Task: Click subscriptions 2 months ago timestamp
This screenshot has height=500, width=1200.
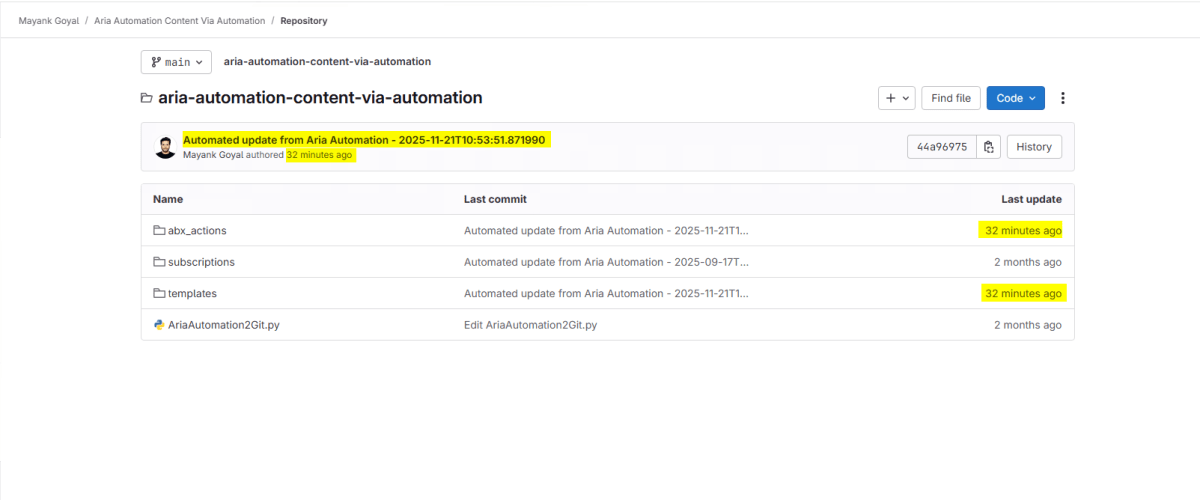Action: [x=1028, y=262]
